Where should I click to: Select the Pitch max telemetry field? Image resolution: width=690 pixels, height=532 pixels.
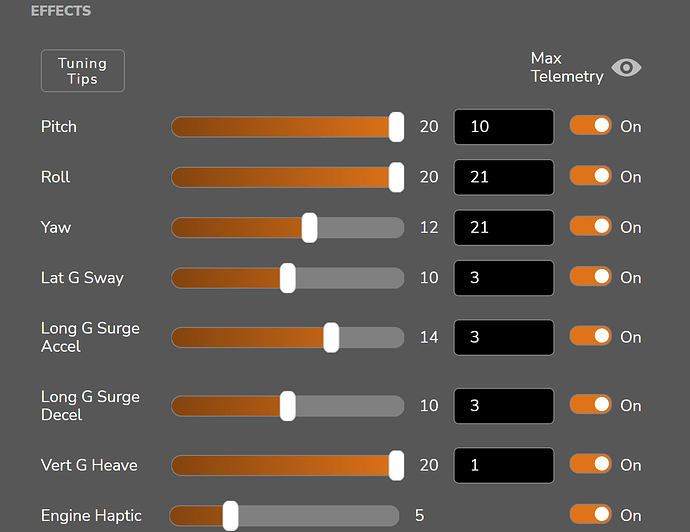coord(504,127)
